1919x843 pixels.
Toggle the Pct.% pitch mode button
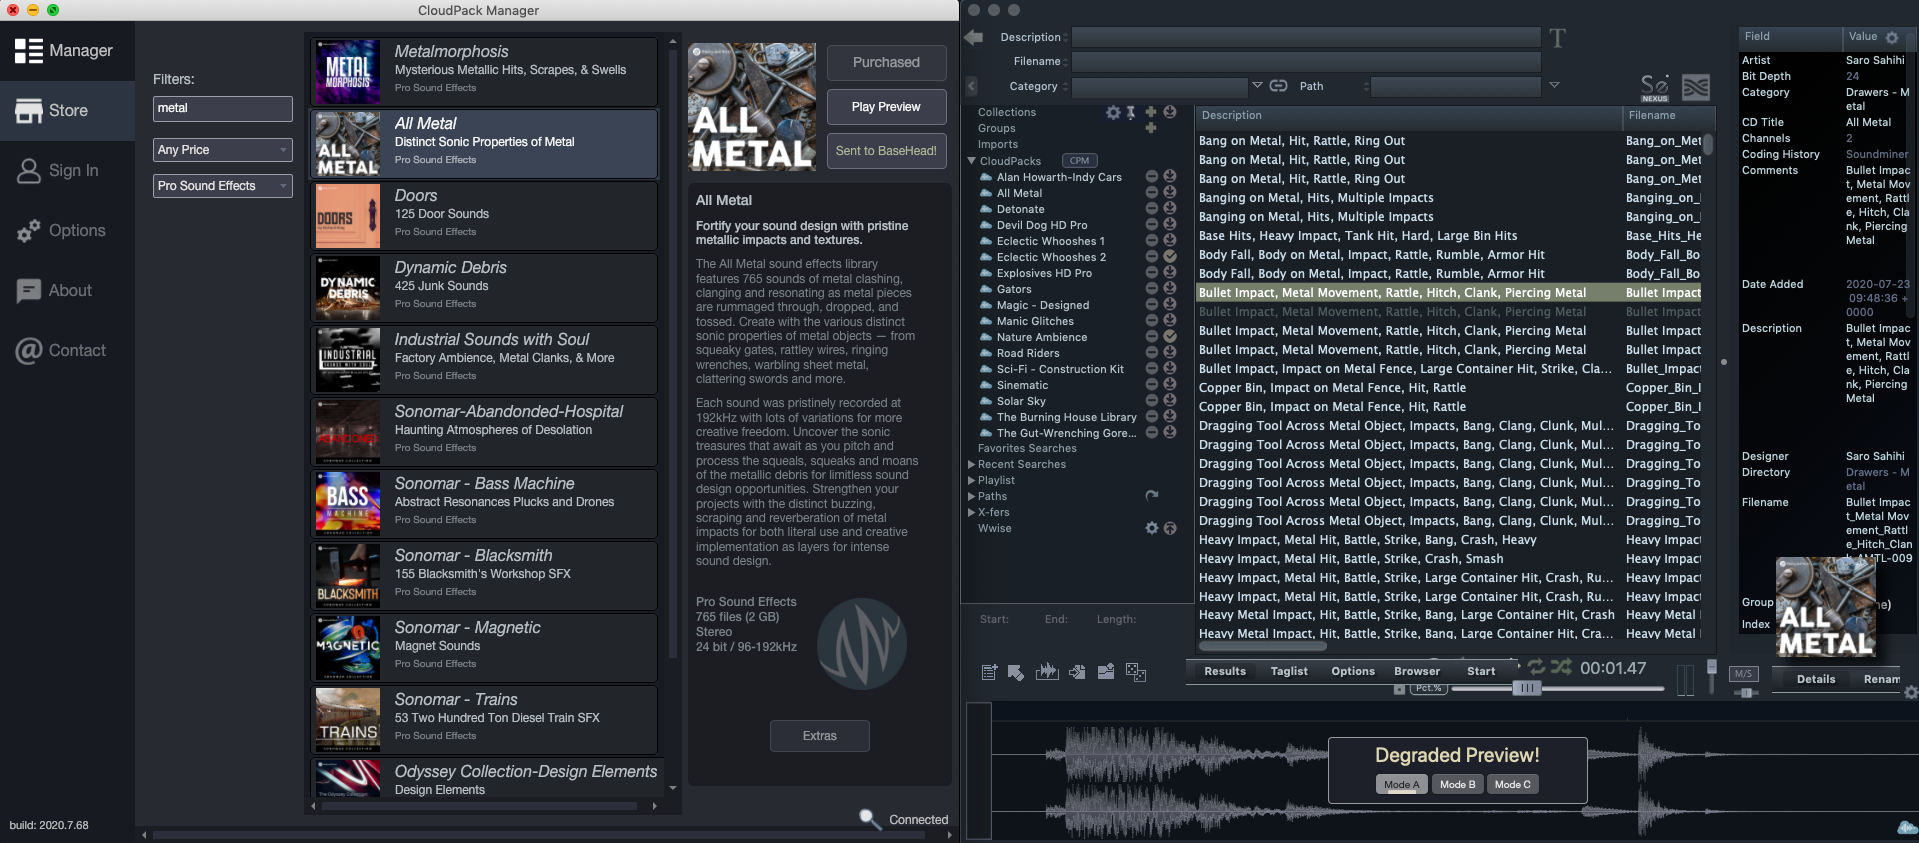point(1428,688)
